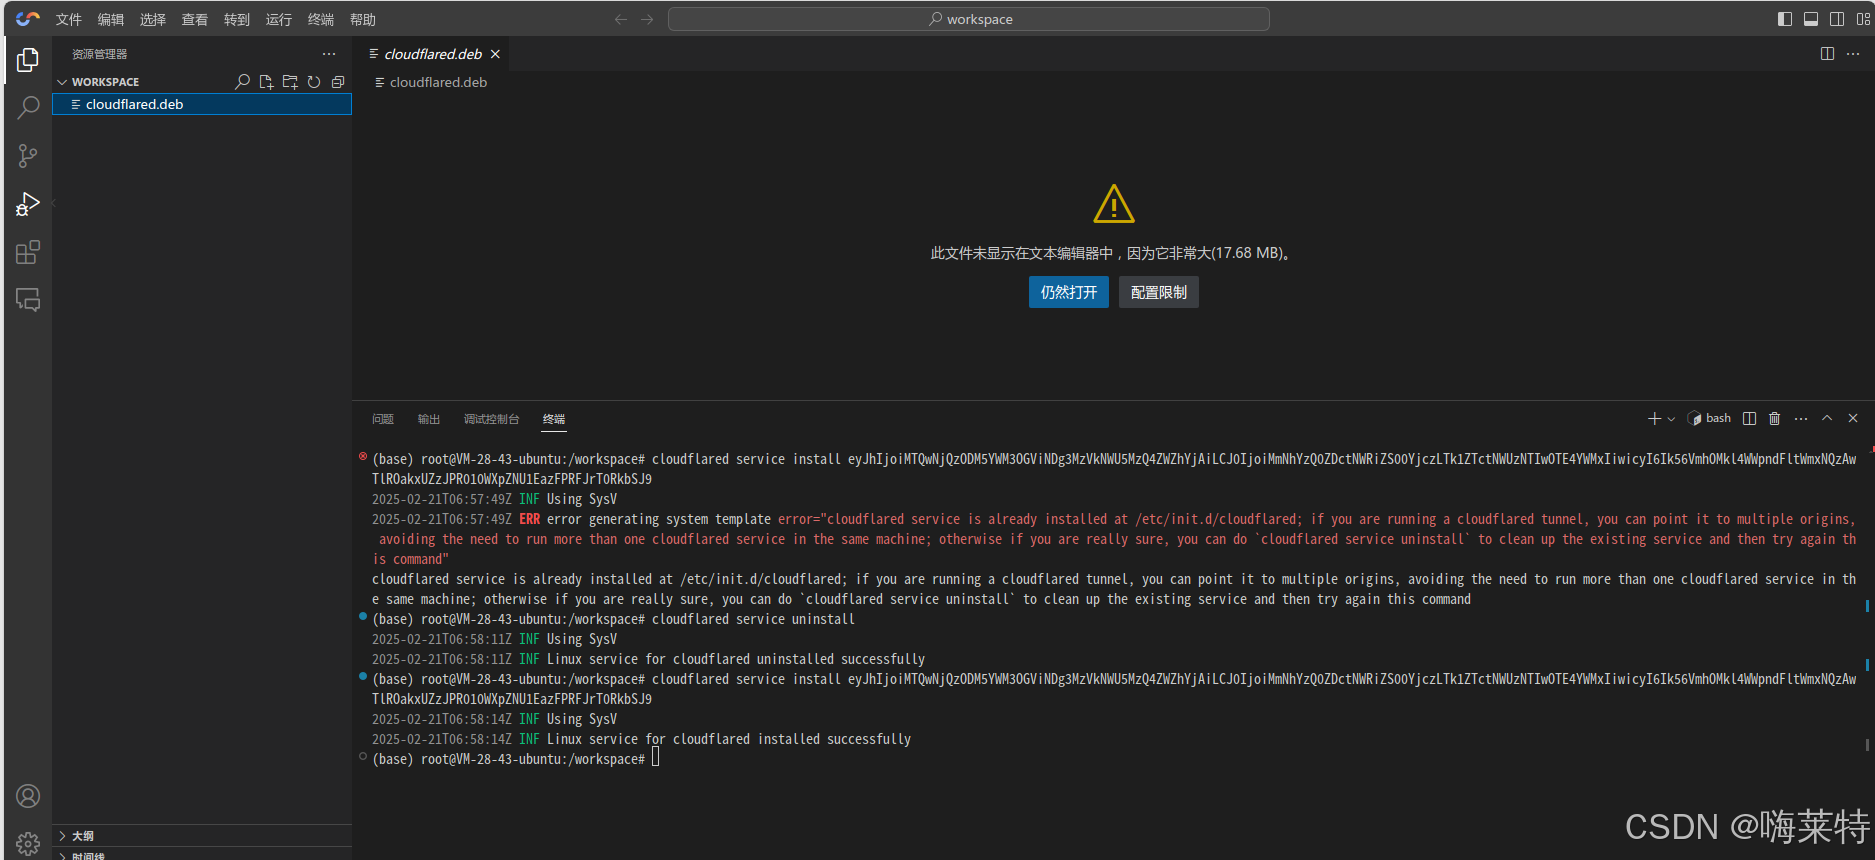Click the search icon in WORKSPACE header

pos(242,82)
